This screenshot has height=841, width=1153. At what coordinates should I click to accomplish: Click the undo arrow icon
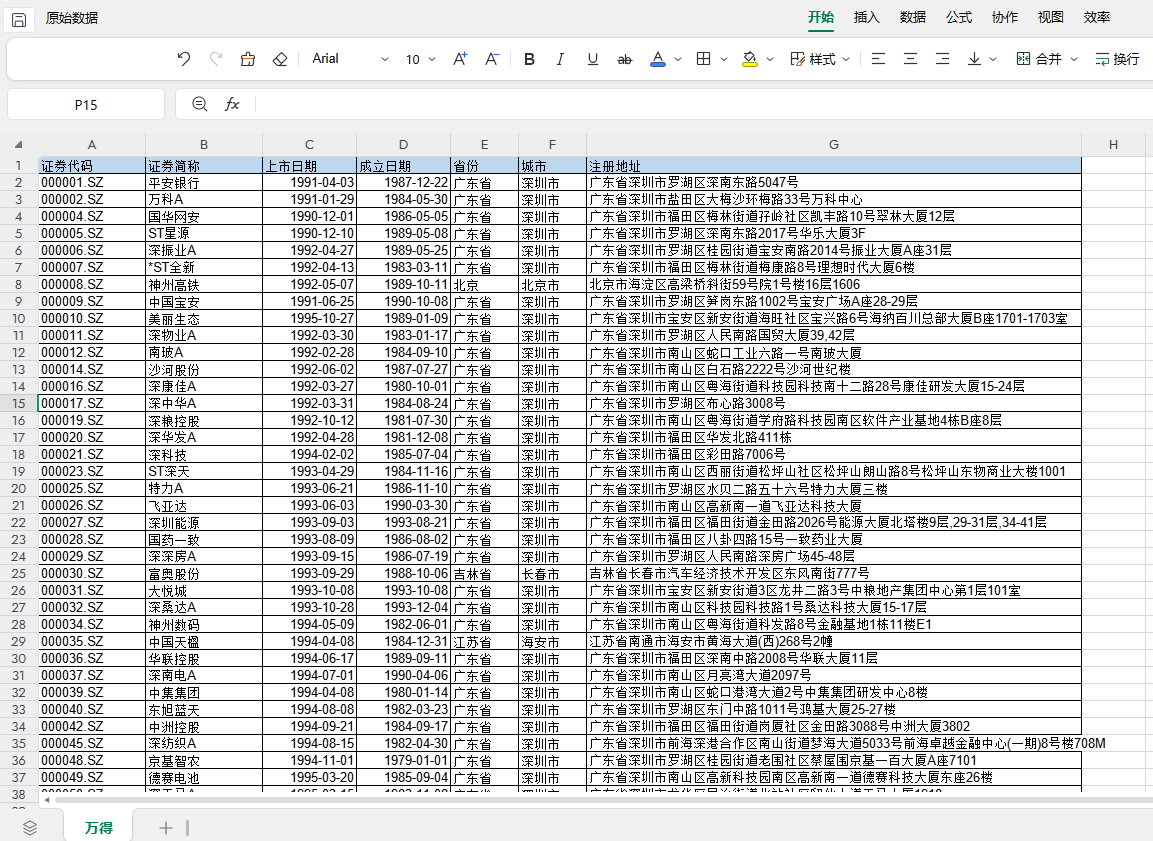coord(183,59)
